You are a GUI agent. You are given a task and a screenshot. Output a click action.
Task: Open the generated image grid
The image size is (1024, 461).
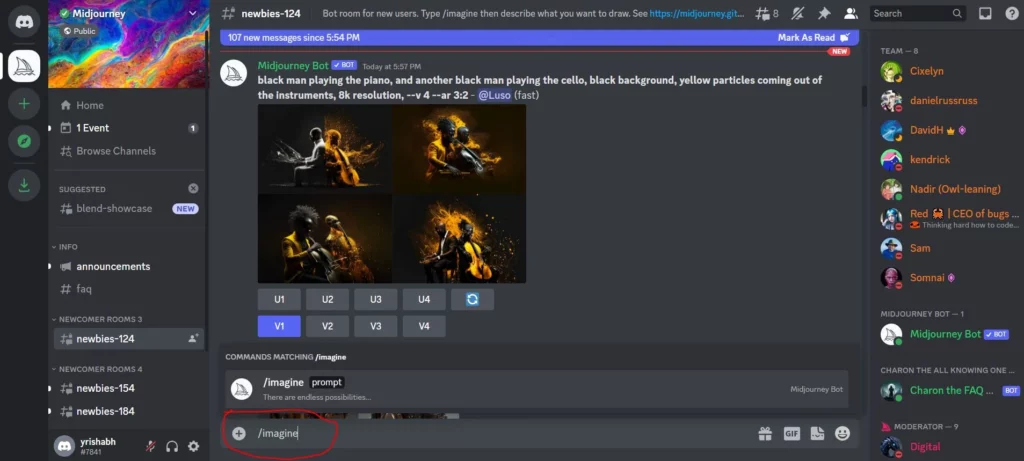(x=392, y=193)
